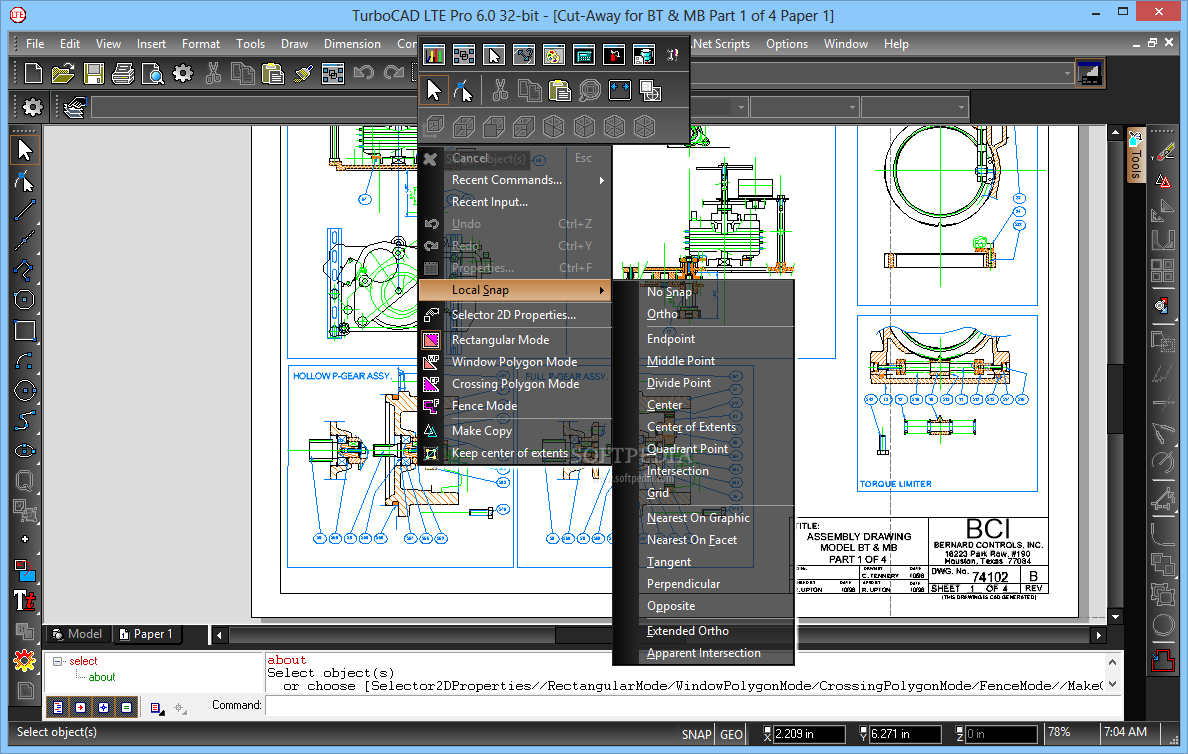
Task: Expand the Local Snap submenu
Action: pyautogui.click(x=515, y=289)
